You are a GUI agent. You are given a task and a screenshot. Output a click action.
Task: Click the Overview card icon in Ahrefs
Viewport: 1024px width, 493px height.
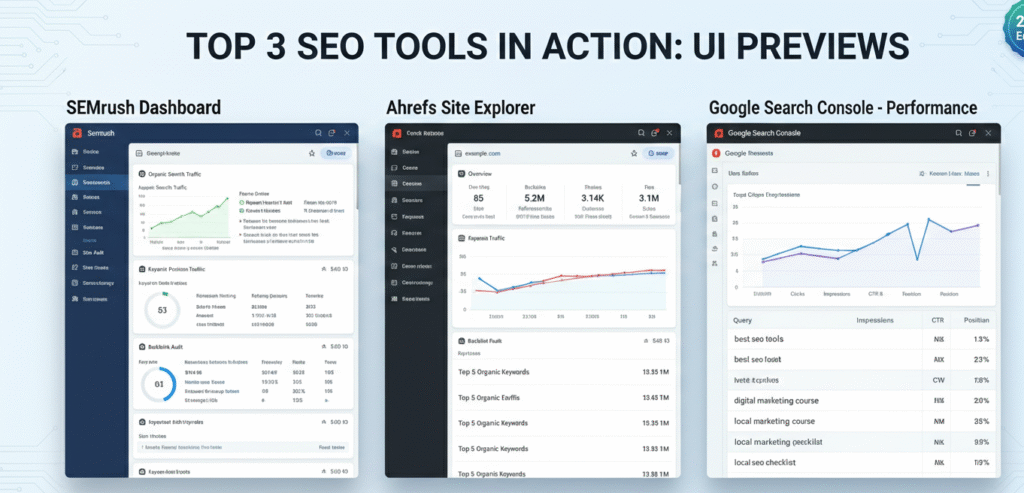point(461,174)
